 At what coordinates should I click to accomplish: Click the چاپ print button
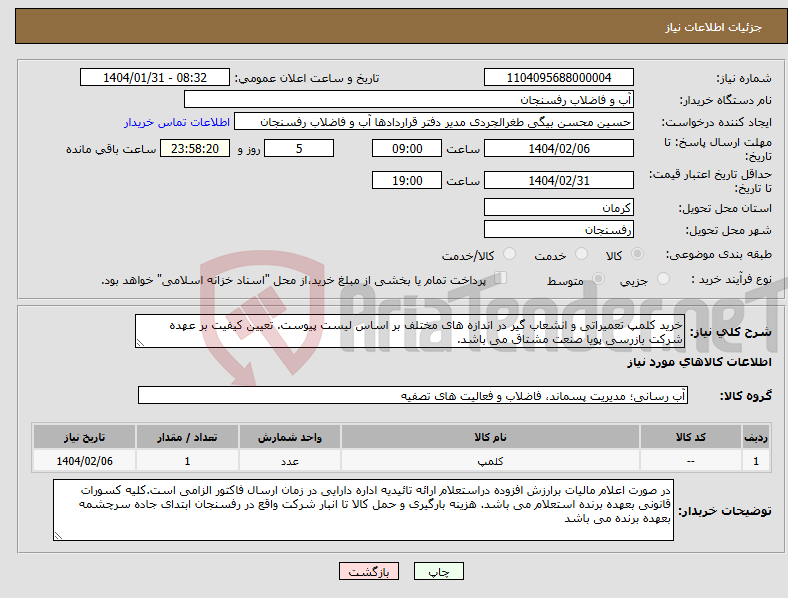439,571
